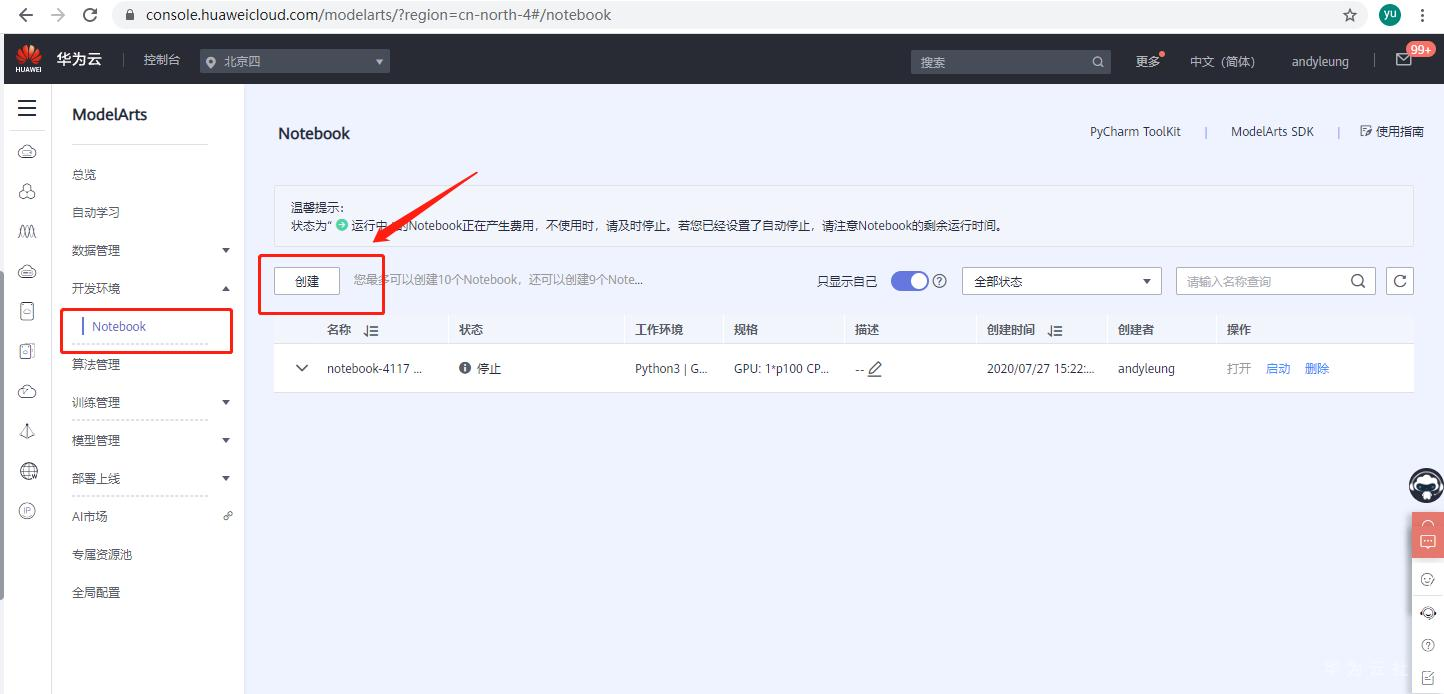Click the robot assistant avatar
This screenshot has height=694, width=1444.
[1426, 486]
